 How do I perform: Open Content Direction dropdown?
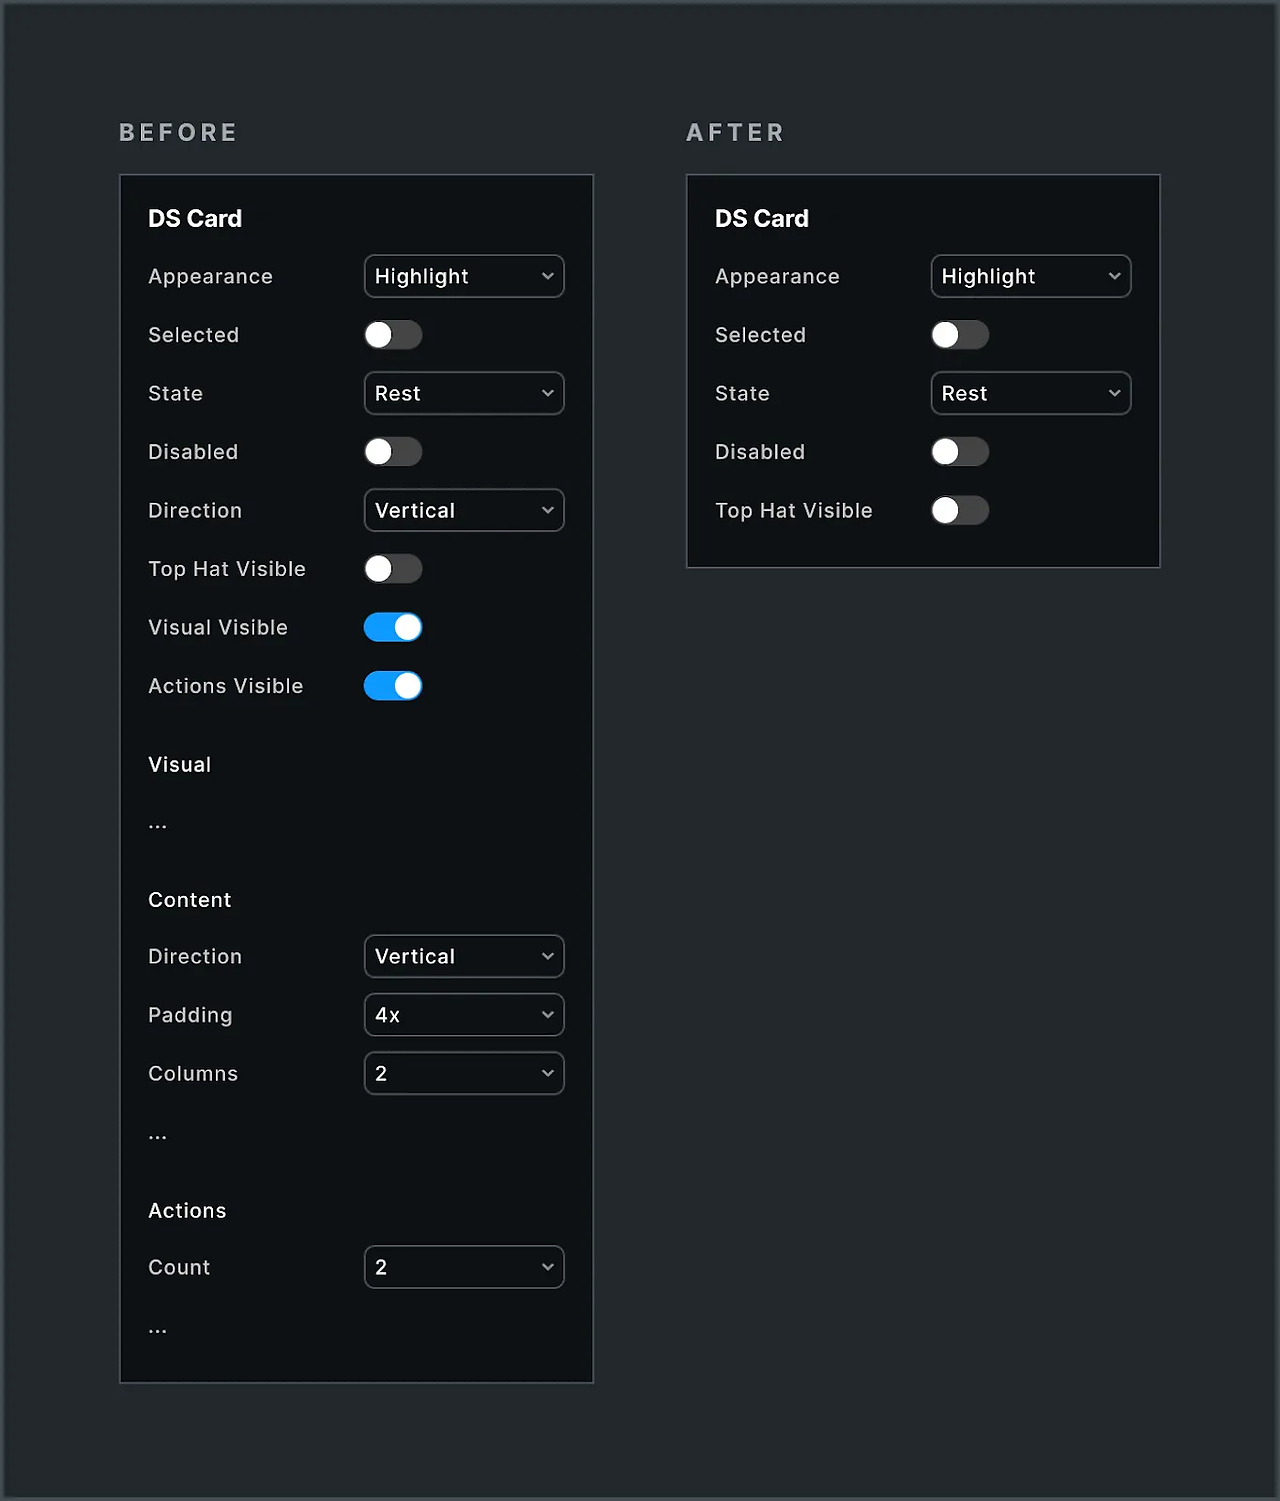pos(464,956)
